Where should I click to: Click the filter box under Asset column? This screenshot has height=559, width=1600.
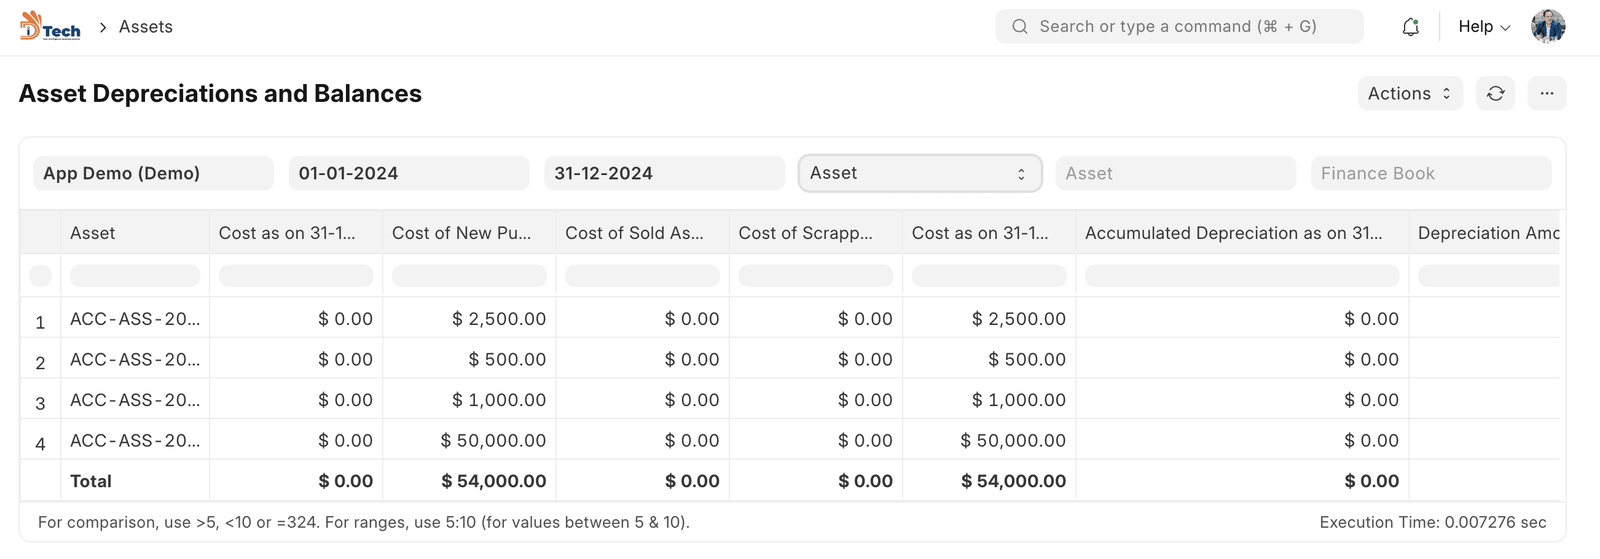tap(134, 276)
